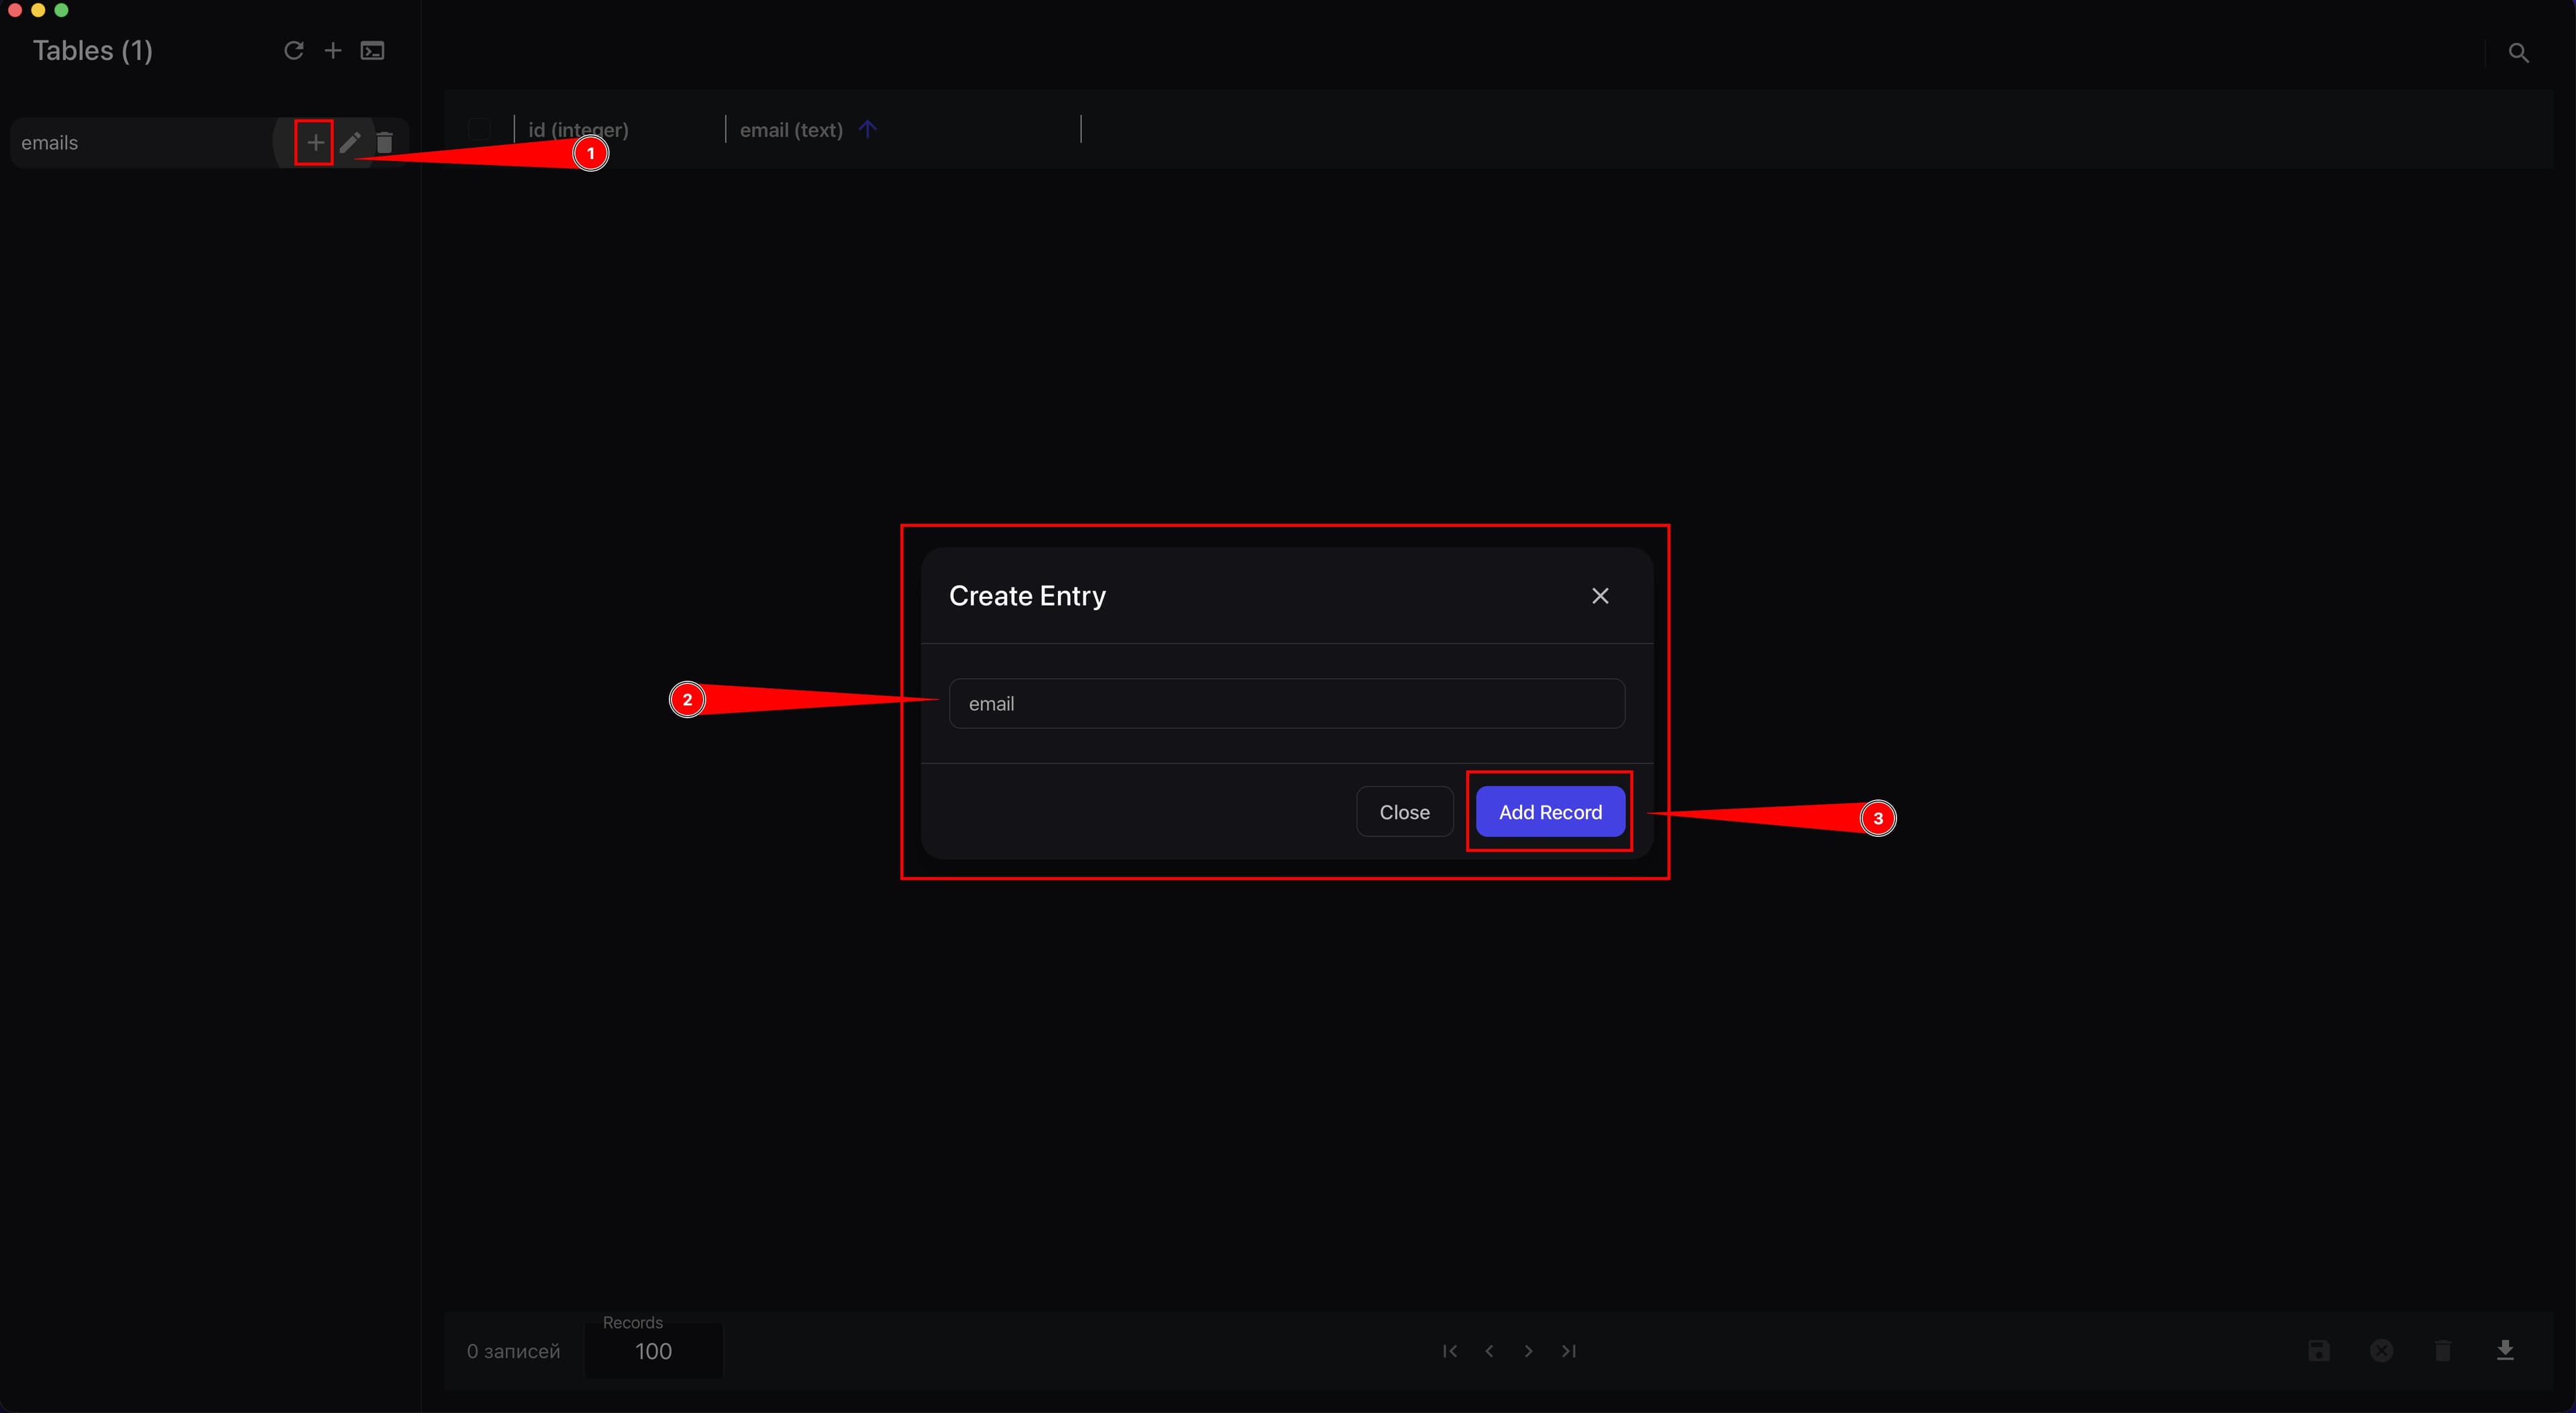
Task: Toggle sort arrow on email column
Action: (867, 129)
